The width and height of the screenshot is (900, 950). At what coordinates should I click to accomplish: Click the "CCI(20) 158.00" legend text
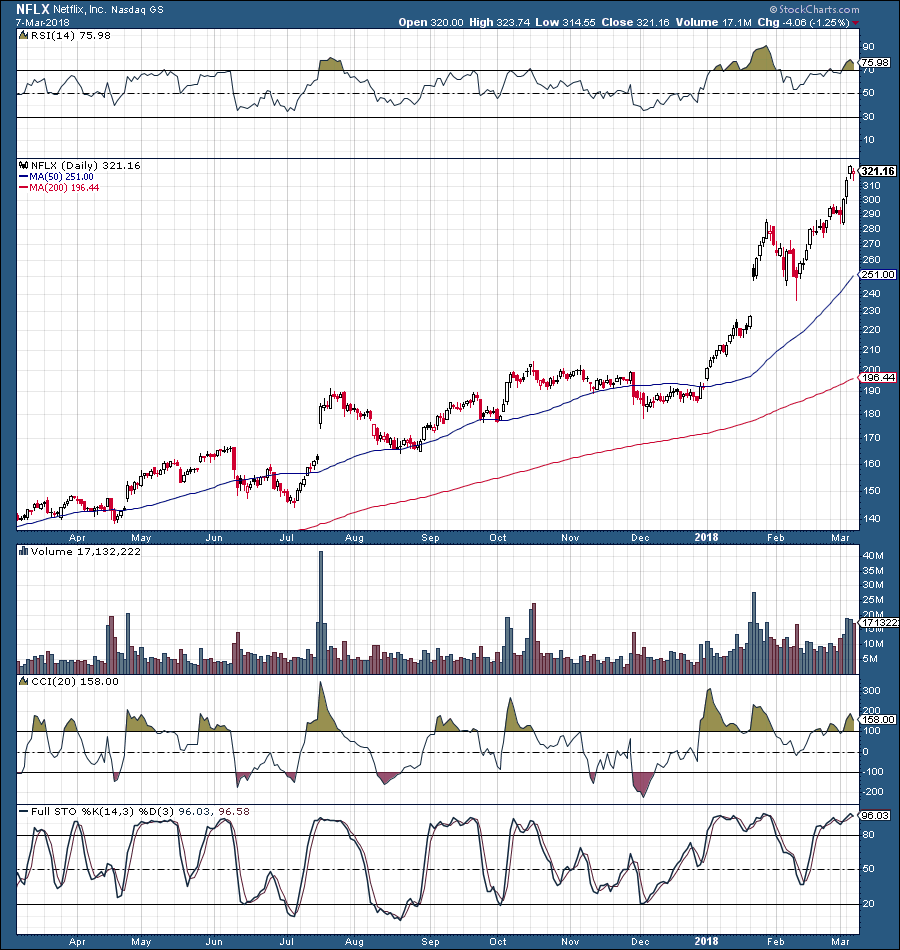click(x=75, y=682)
